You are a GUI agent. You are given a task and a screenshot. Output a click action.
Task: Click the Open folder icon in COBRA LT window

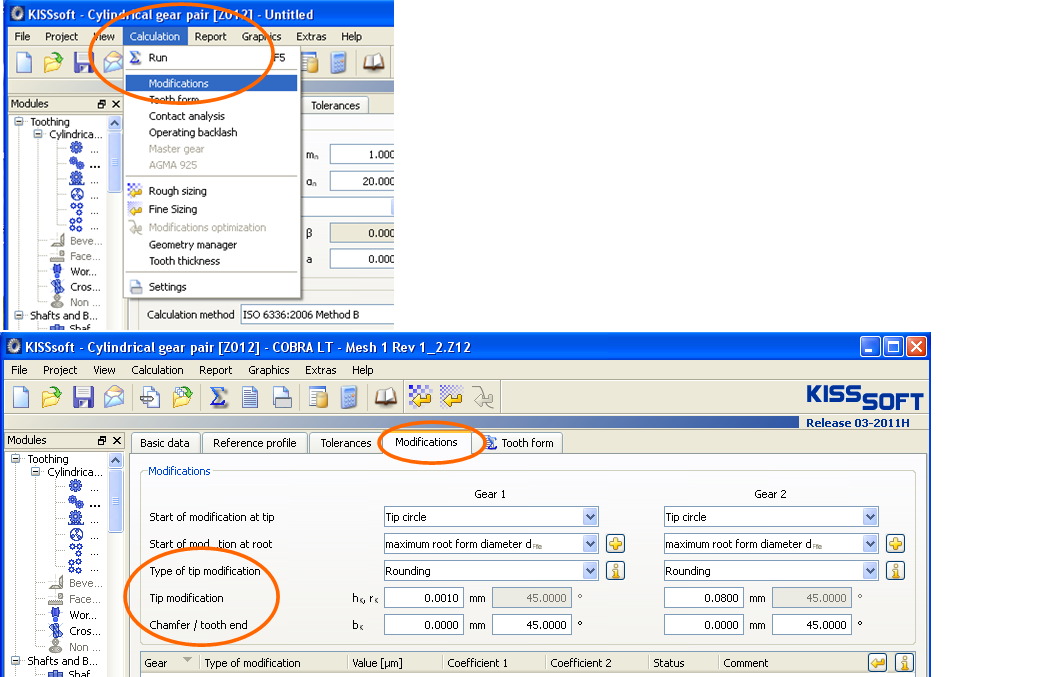(52, 397)
